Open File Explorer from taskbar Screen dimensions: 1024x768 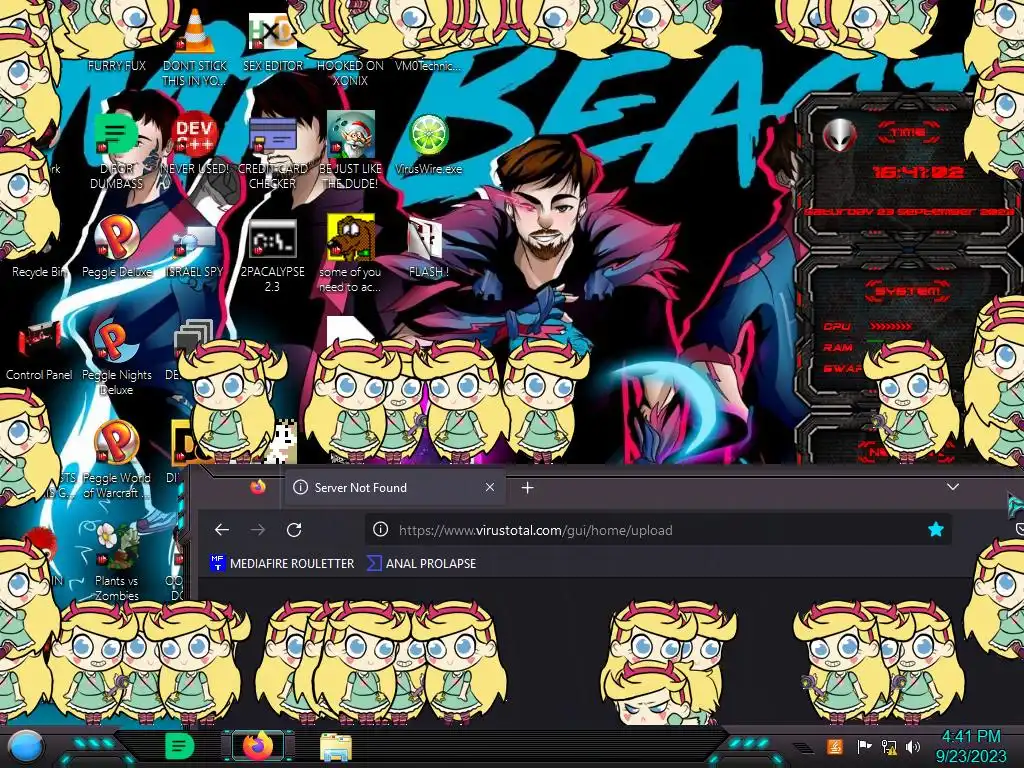[336, 747]
